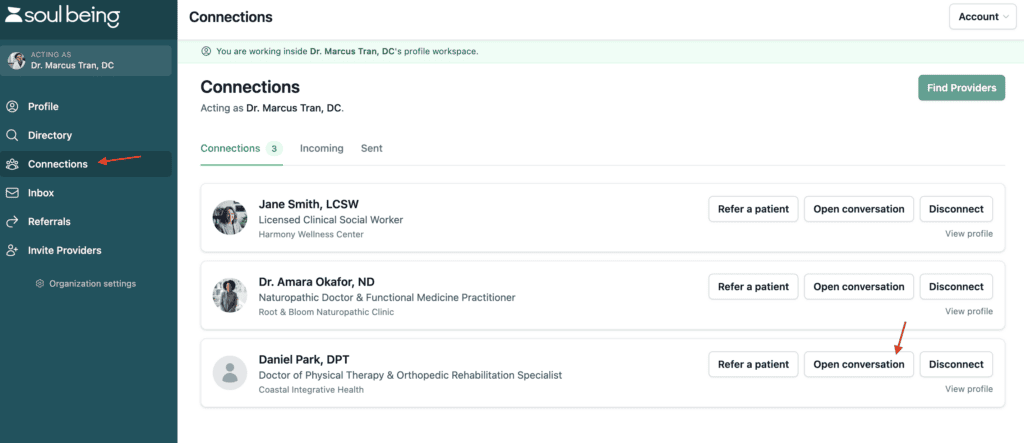The width and height of the screenshot is (1024, 443).
Task: Open Inbox via the envelope icon
Action: coord(12,193)
